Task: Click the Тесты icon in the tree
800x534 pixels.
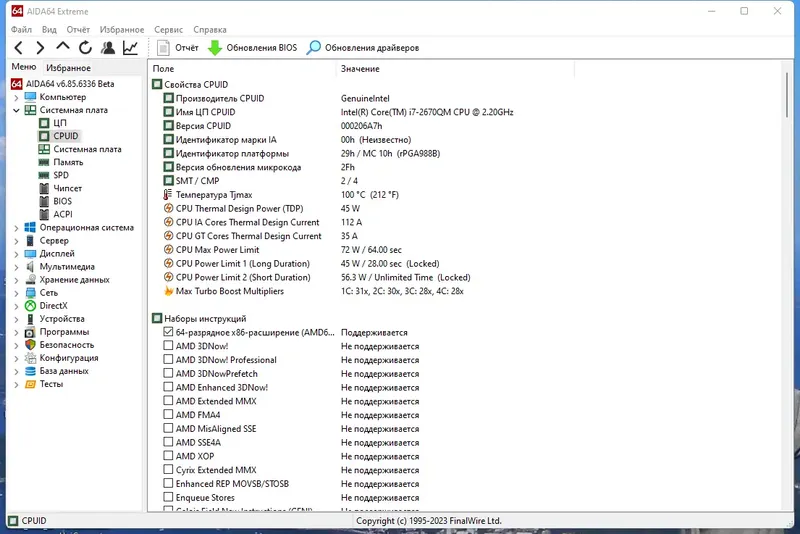Action: click(x=31, y=384)
